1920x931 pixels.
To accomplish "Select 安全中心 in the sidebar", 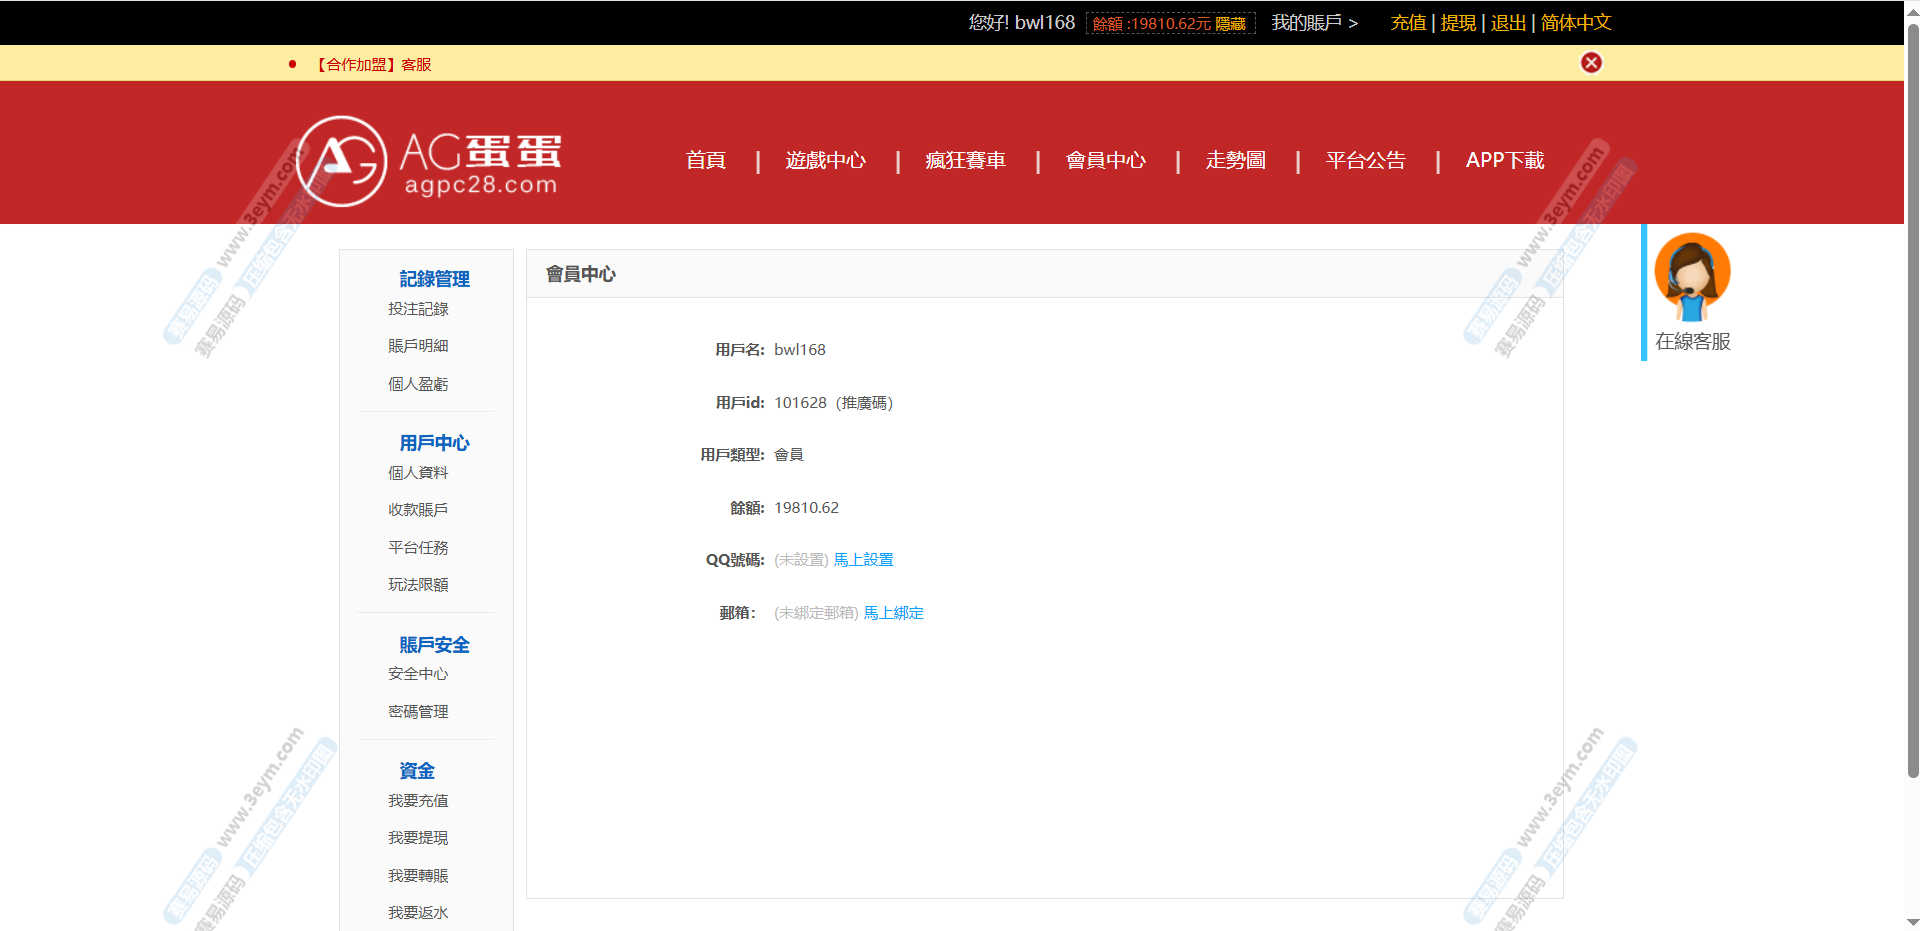I will [418, 674].
